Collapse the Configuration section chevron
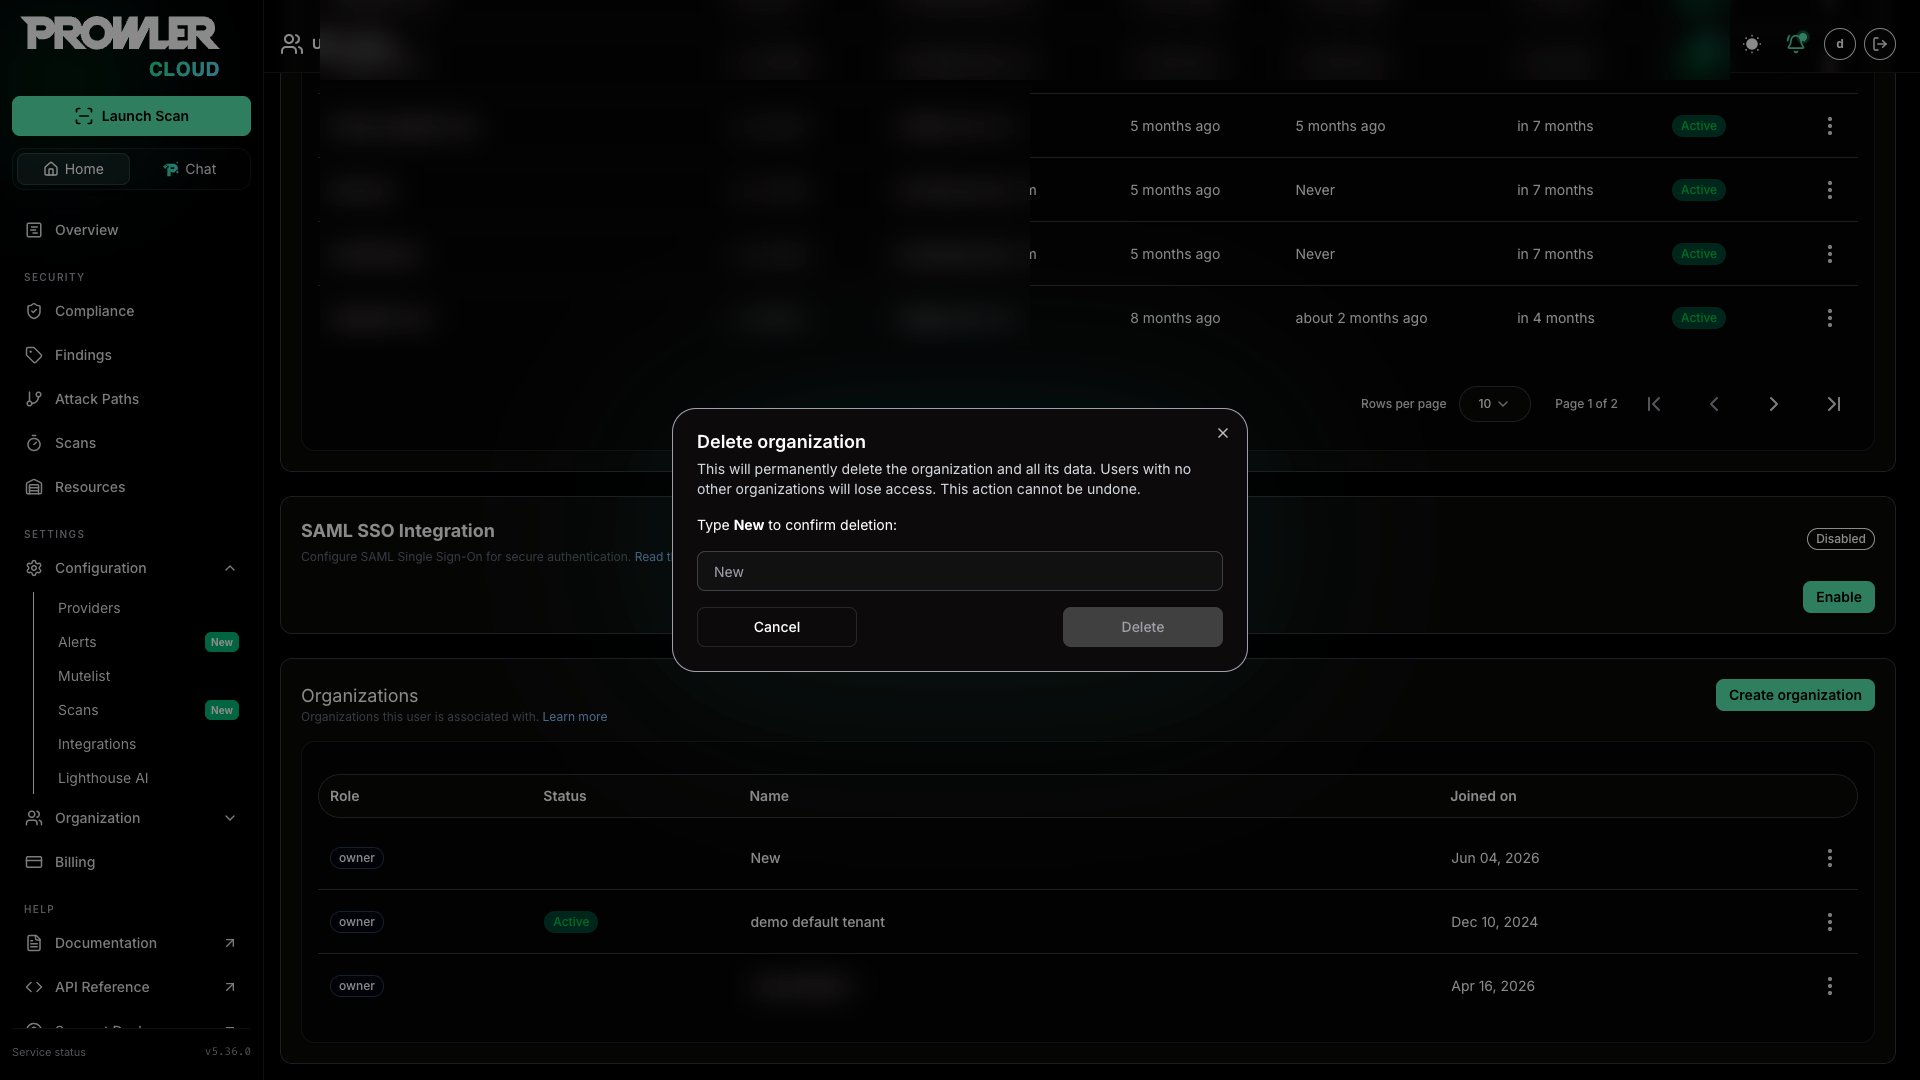This screenshot has height=1080, width=1920. pyautogui.click(x=230, y=568)
